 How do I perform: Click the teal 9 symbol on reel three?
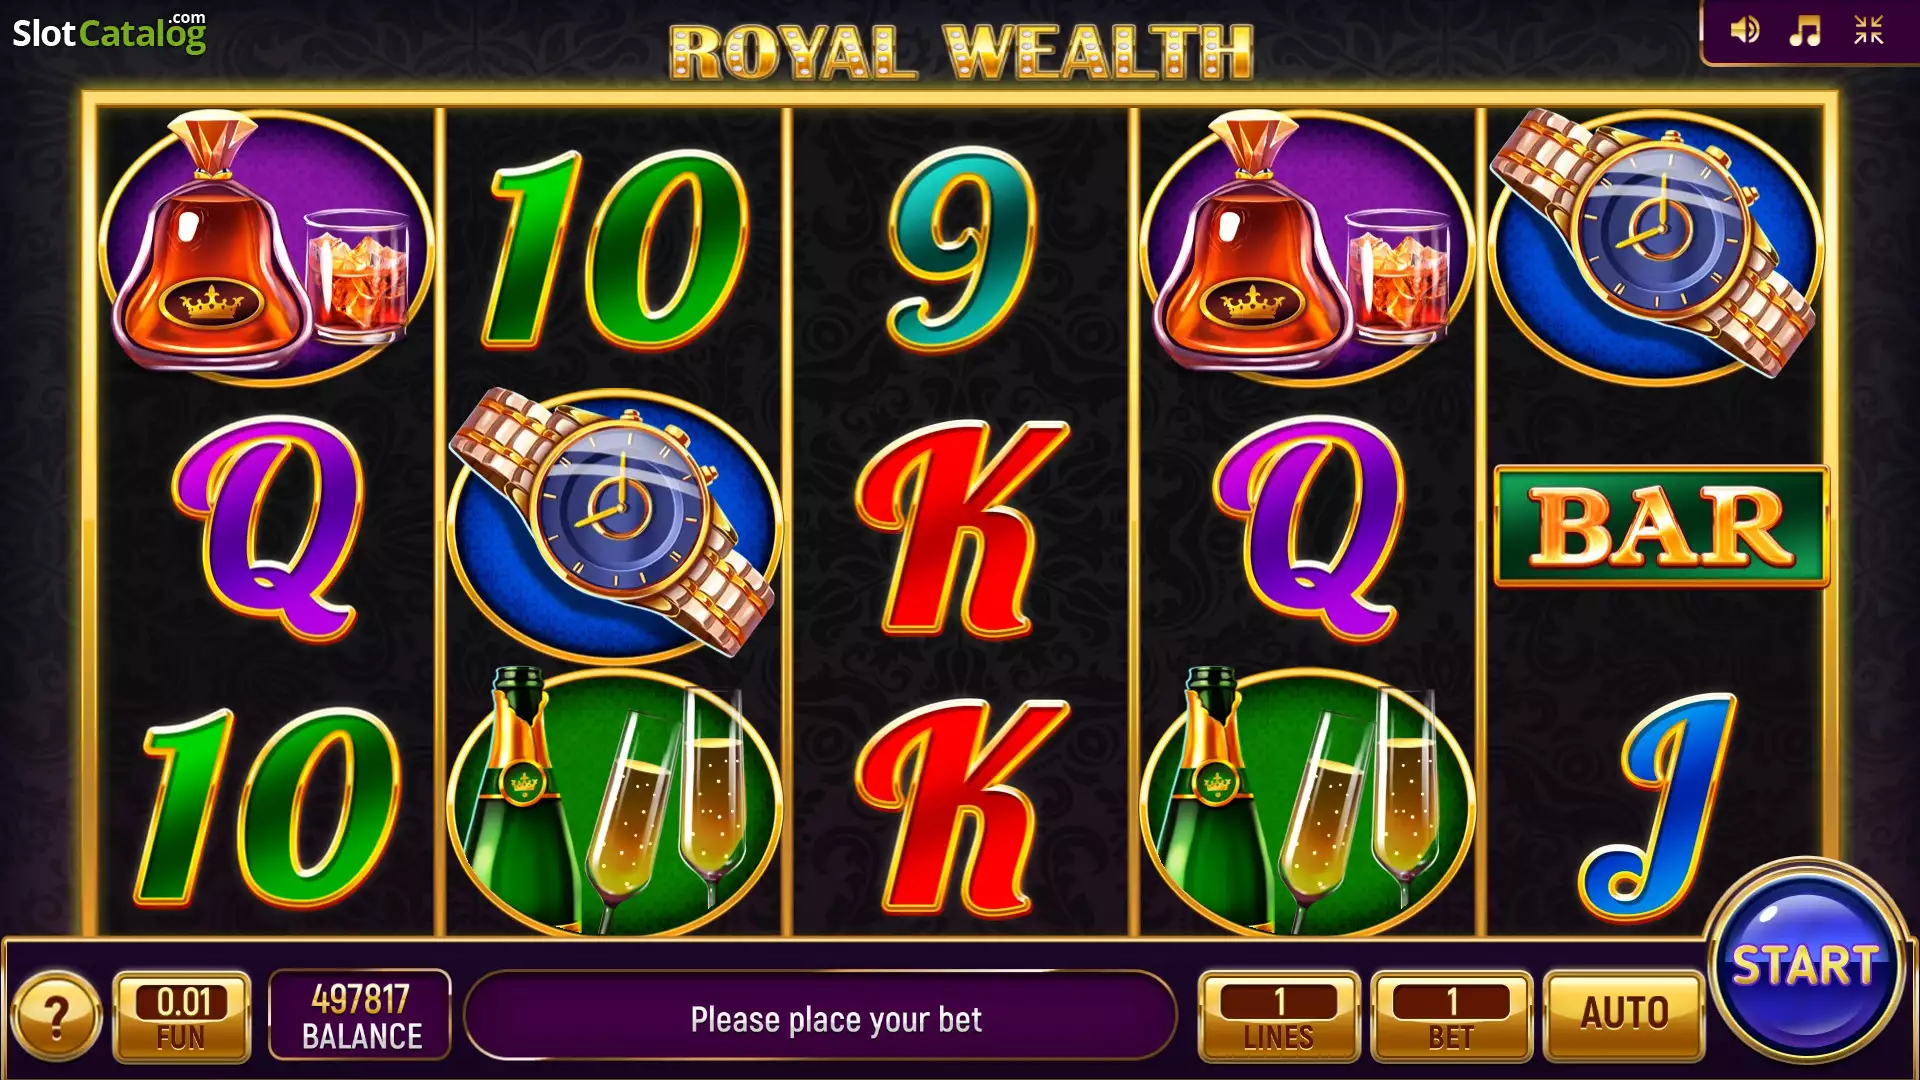pyautogui.click(x=958, y=250)
